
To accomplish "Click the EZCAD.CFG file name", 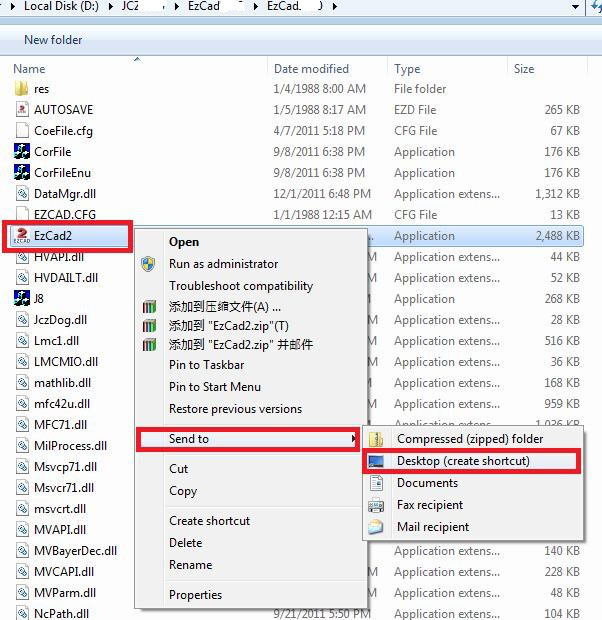I will (x=65, y=215).
